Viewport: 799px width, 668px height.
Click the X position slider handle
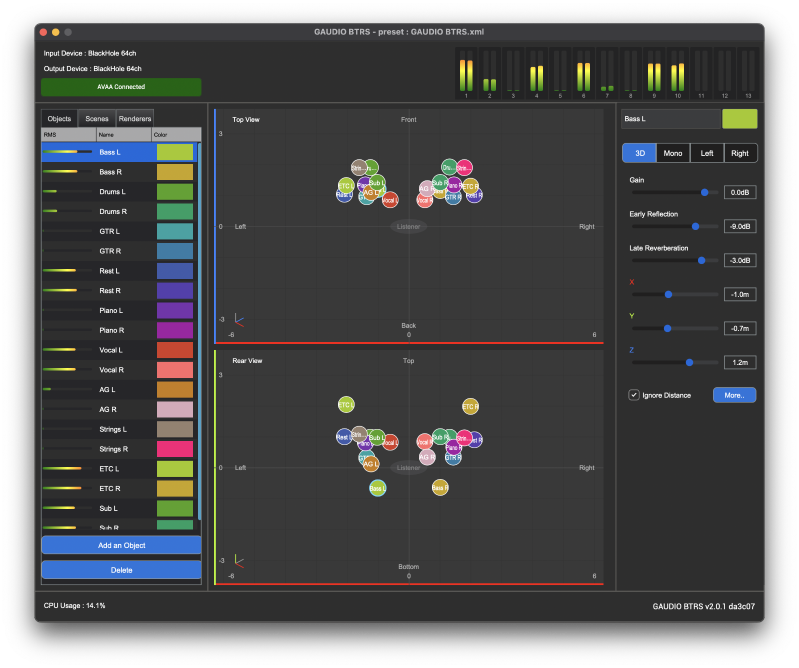click(668, 295)
